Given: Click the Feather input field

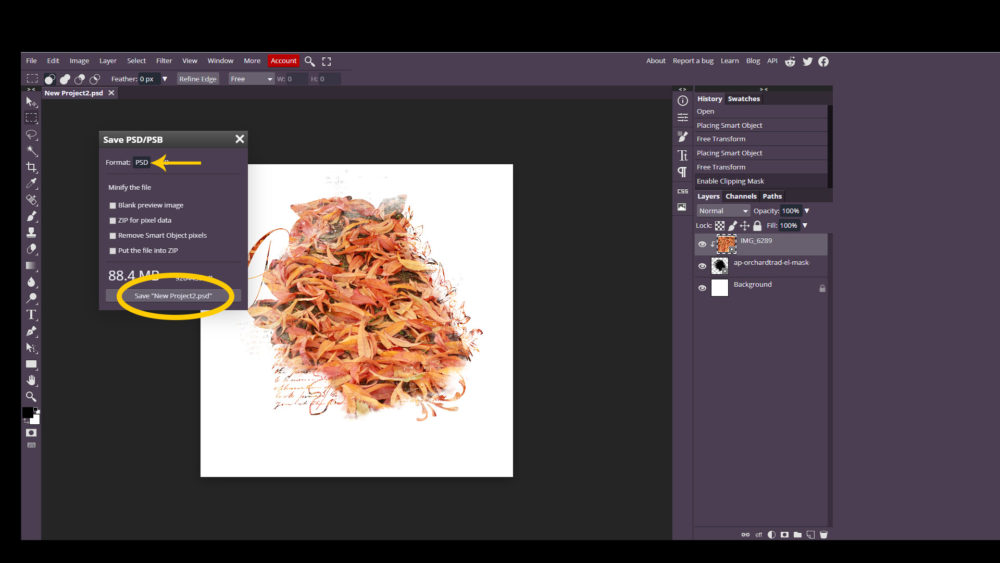Looking at the screenshot, I should click(148, 79).
